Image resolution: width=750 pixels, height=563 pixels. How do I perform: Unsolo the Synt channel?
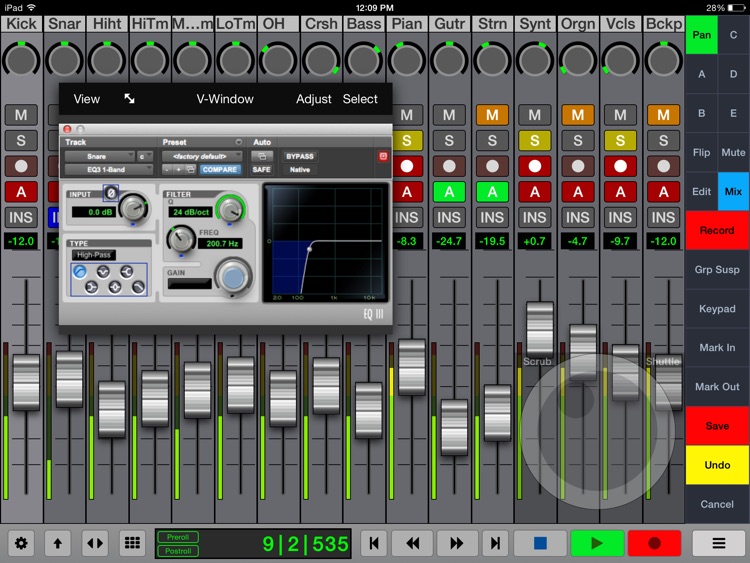[535, 141]
